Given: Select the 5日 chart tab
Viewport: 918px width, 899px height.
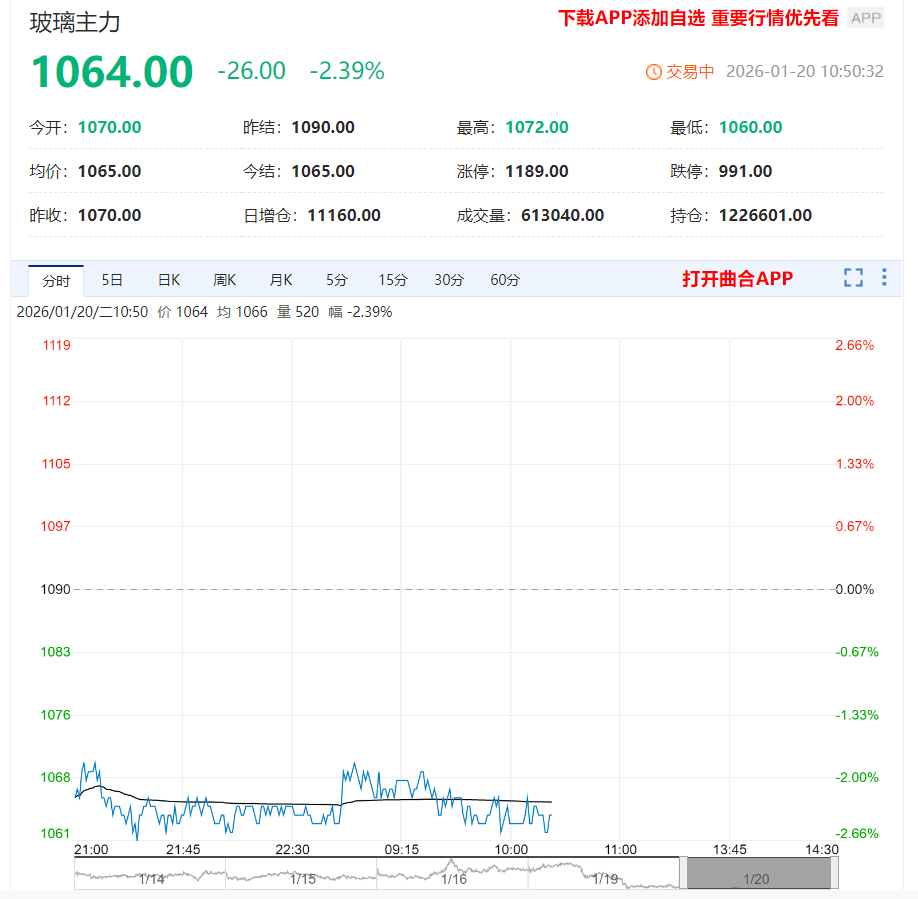Looking at the screenshot, I should click(x=112, y=280).
